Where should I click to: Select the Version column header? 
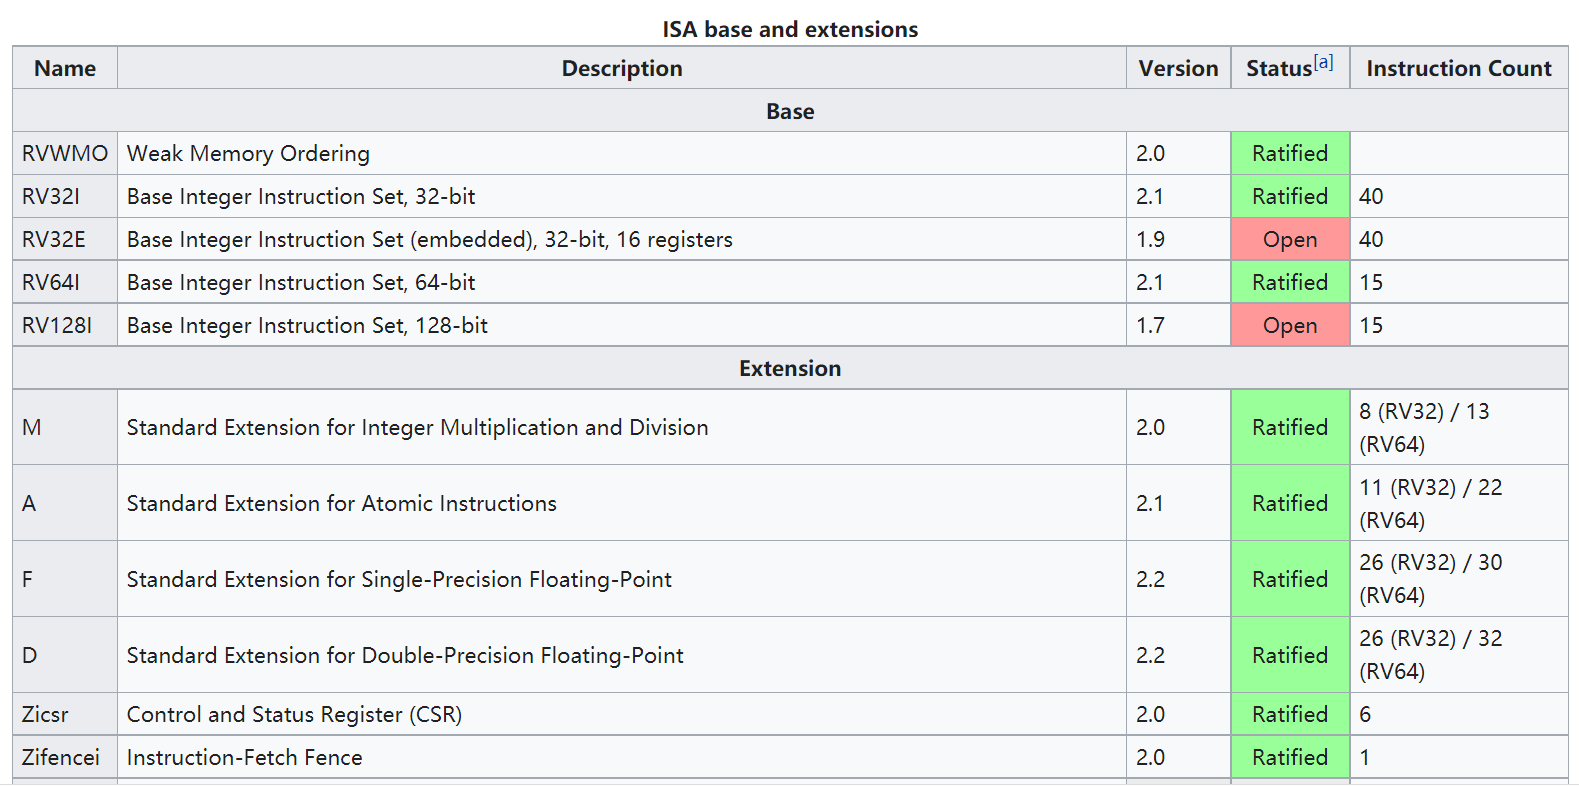click(1178, 69)
